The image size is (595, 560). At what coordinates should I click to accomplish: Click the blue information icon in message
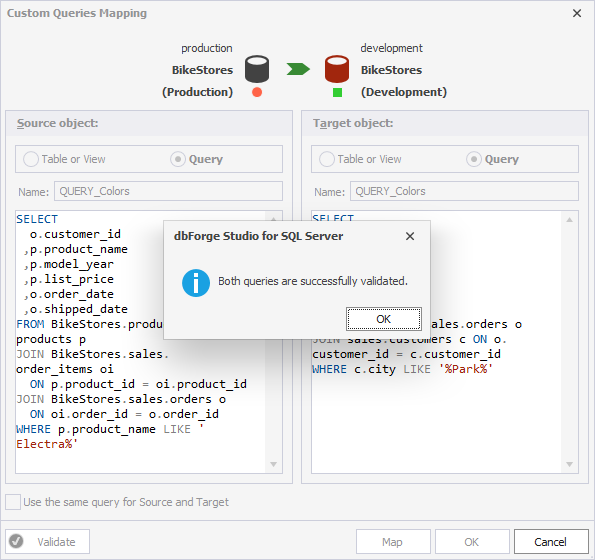[x=196, y=283]
